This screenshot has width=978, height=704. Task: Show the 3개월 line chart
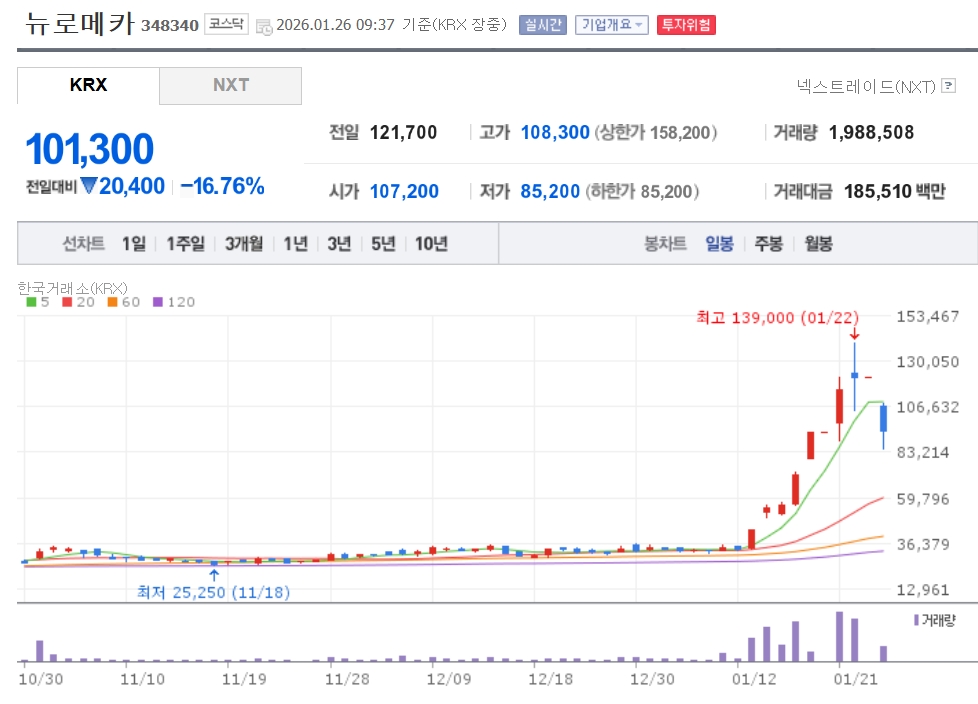(x=244, y=244)
